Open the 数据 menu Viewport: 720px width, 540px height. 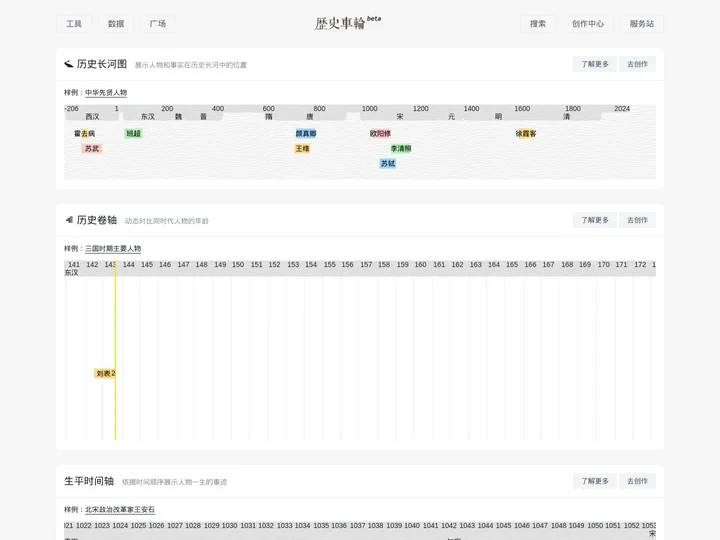coord(116,24)
